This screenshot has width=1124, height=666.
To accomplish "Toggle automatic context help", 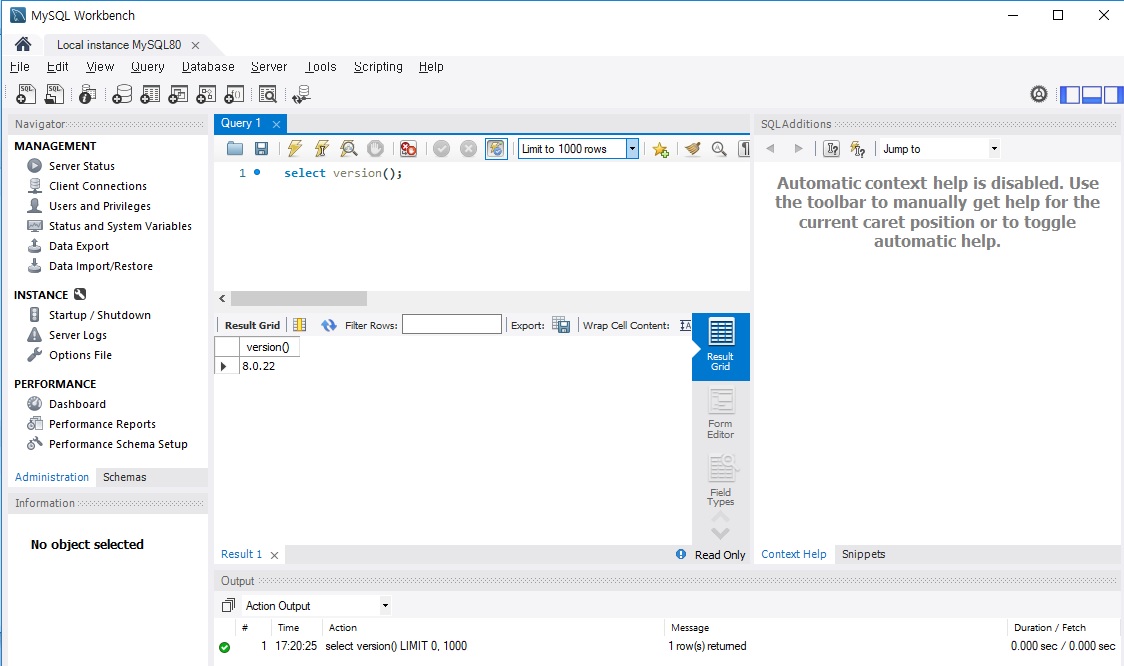I will coord(857,148).
